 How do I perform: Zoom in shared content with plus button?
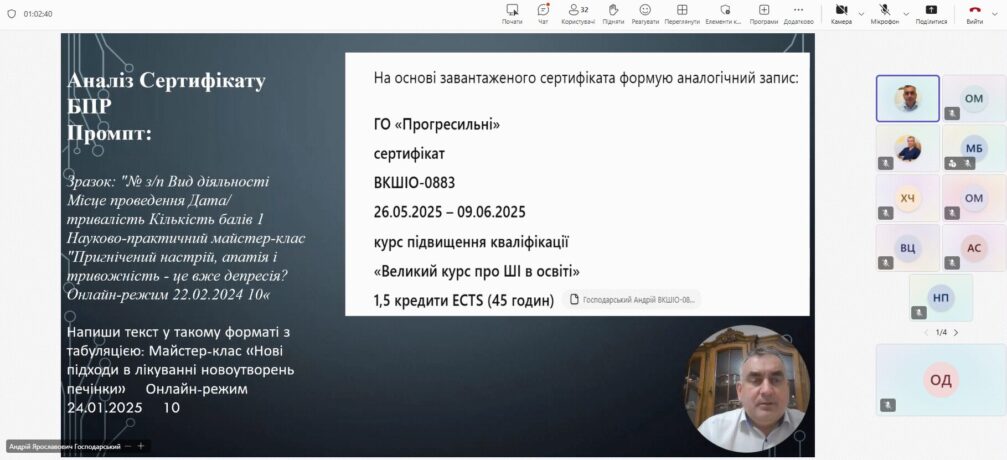(x=141, y=446)
